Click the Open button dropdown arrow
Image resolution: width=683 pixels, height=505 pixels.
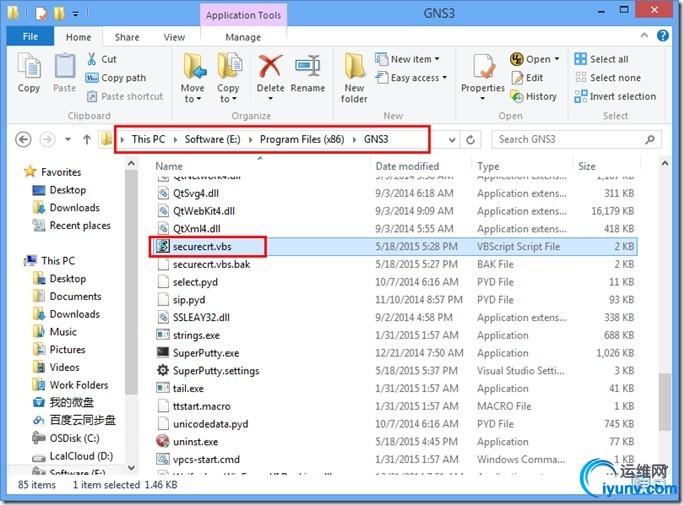(557, 59)
